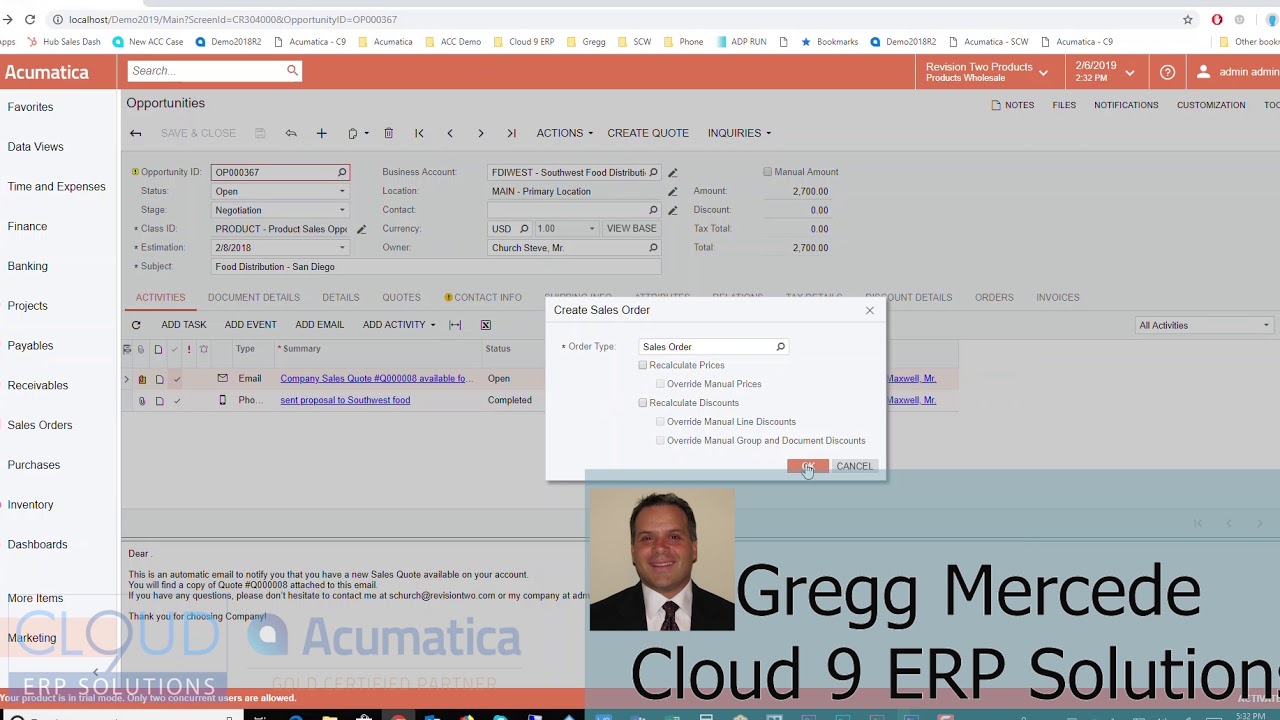Click the Subject field Food Distribution - San Diego

point(436,267)
